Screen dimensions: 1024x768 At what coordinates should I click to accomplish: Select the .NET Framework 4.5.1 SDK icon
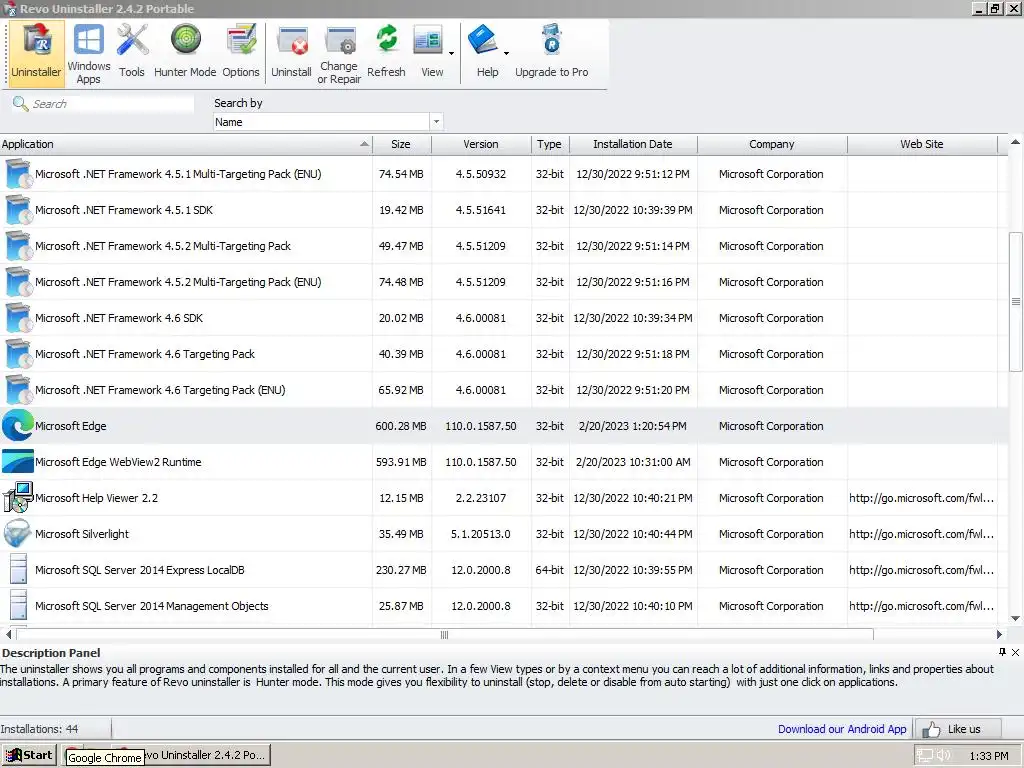[18, 210]
